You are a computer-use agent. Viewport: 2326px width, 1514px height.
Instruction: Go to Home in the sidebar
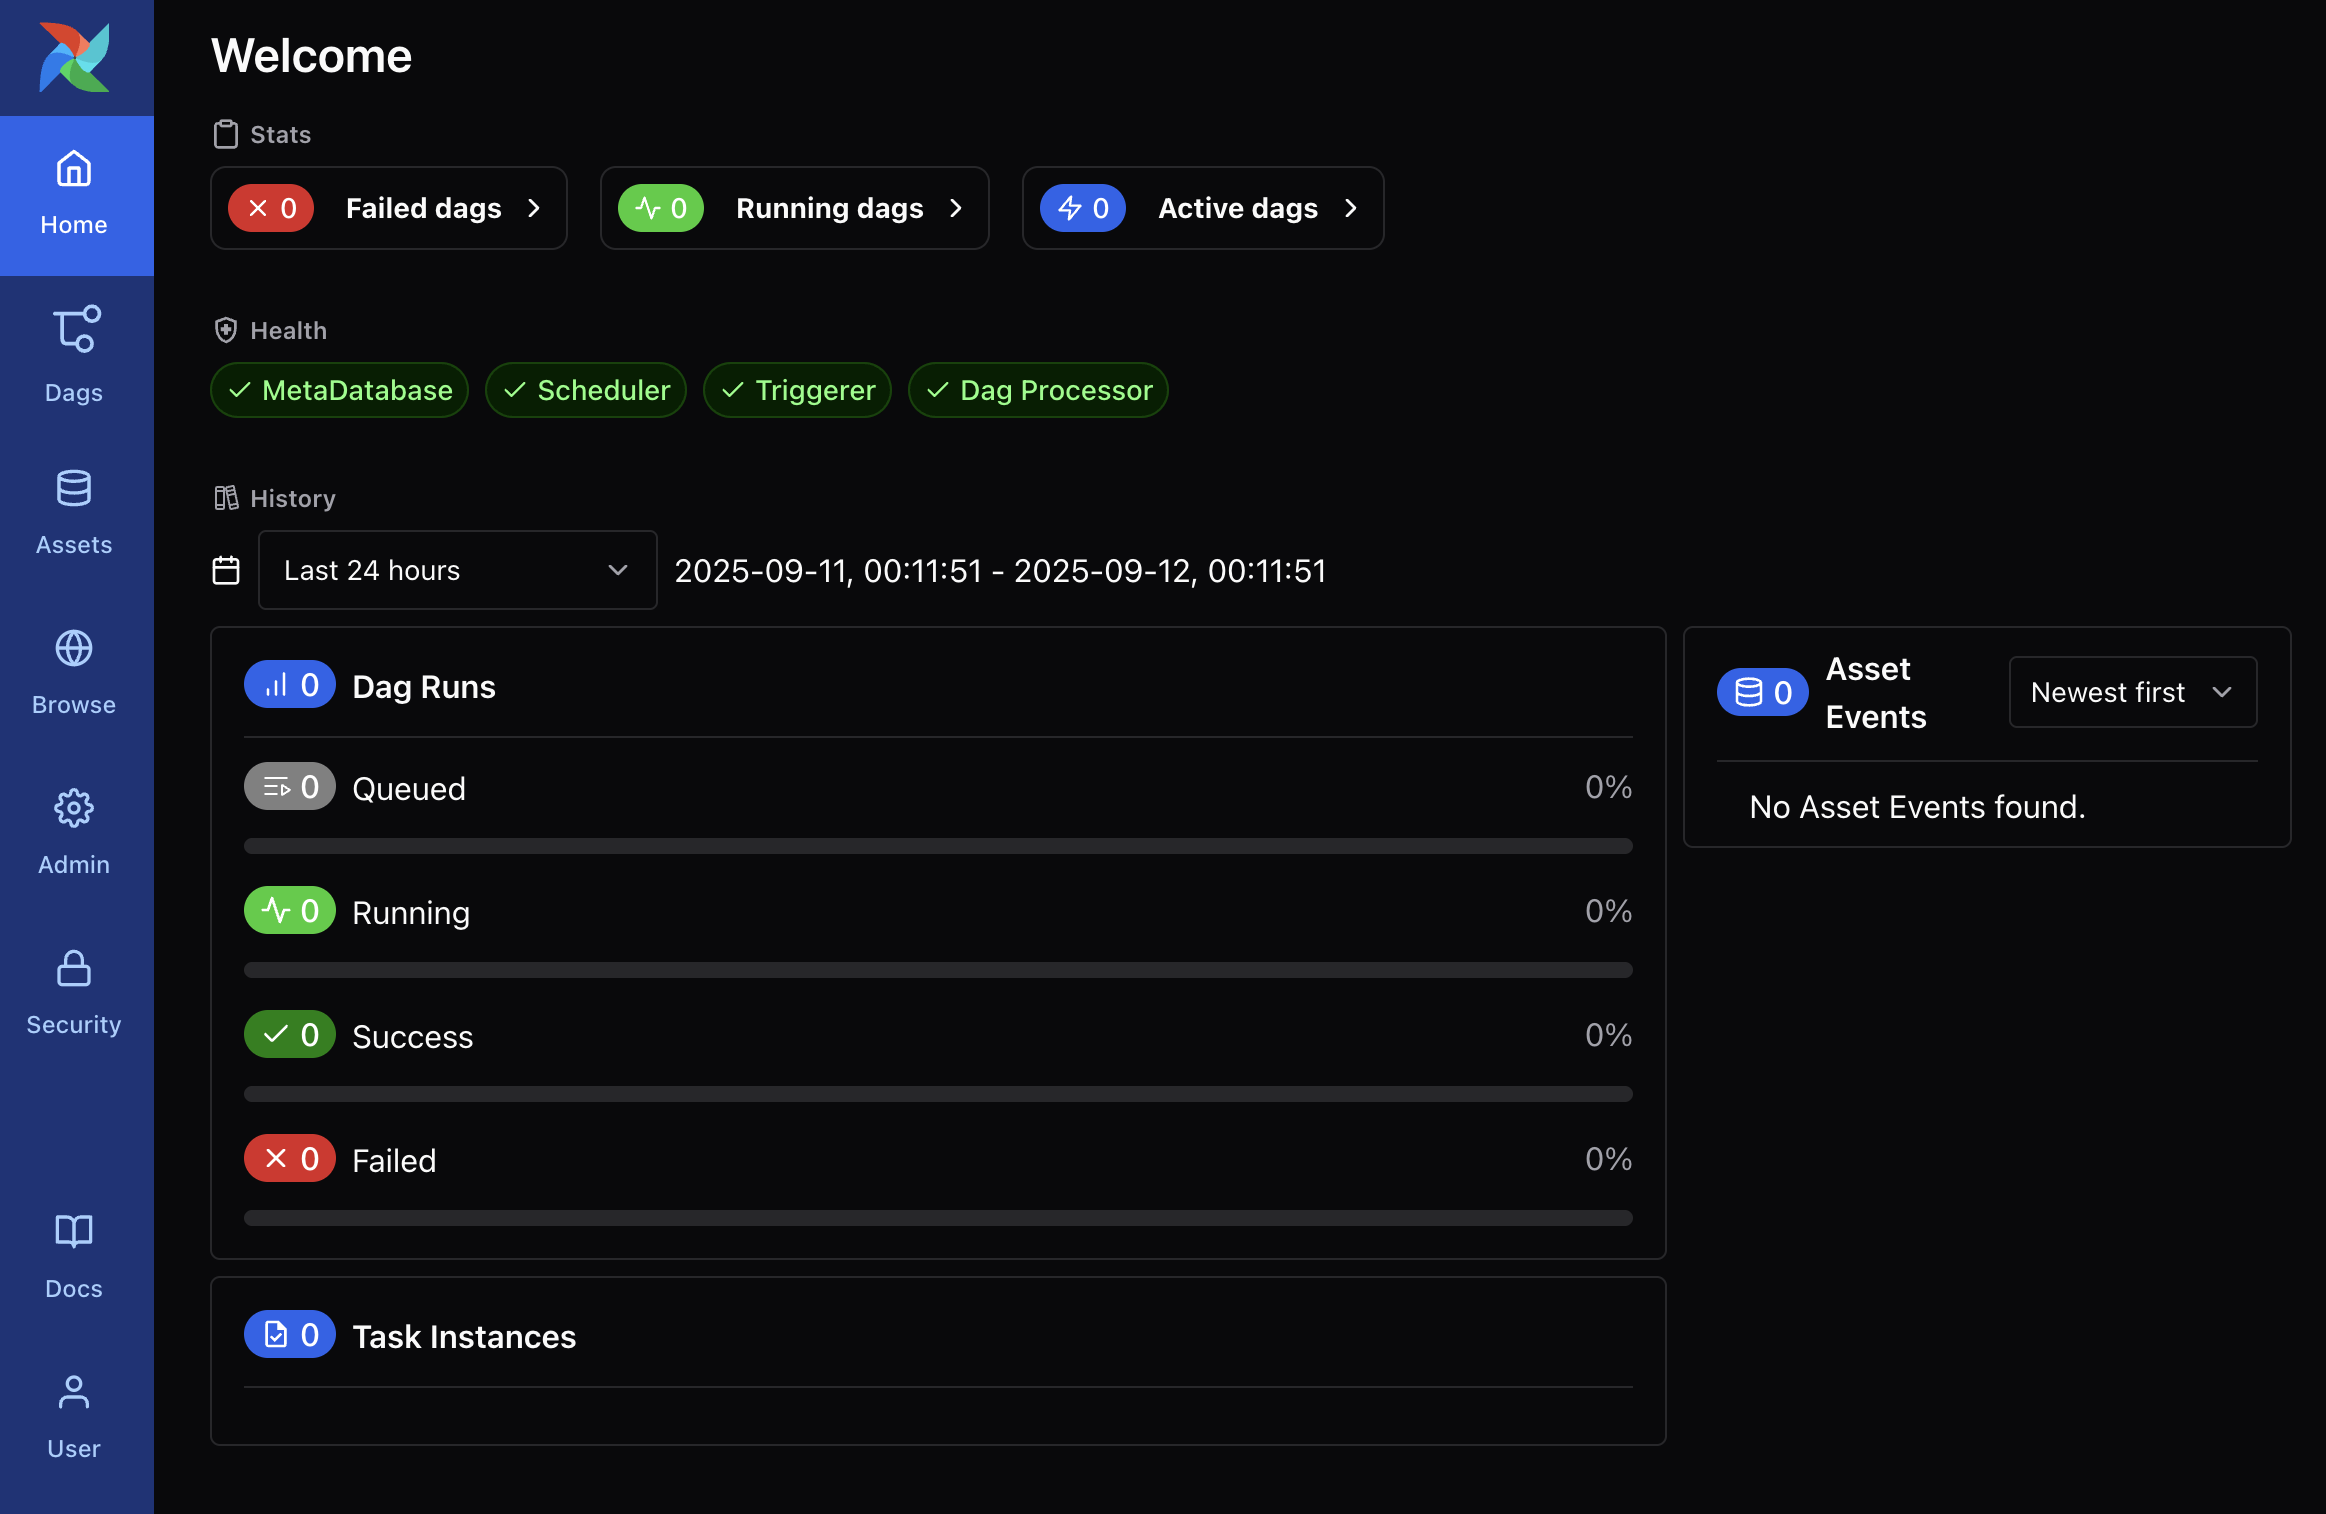point(74,195)
